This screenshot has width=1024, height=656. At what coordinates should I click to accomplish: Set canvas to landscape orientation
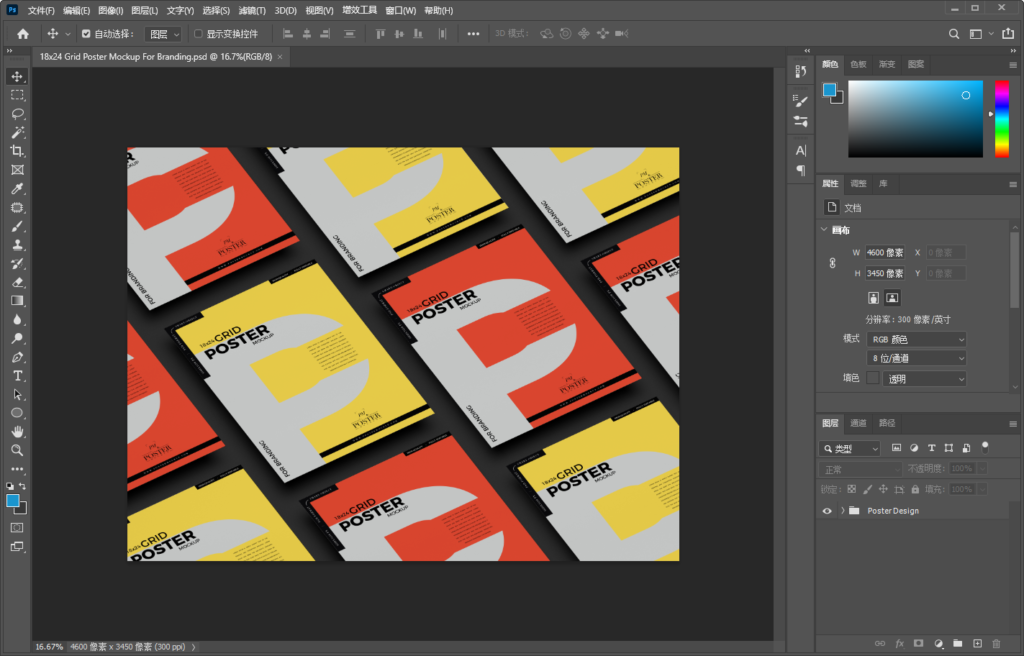(x=891, y=298)
